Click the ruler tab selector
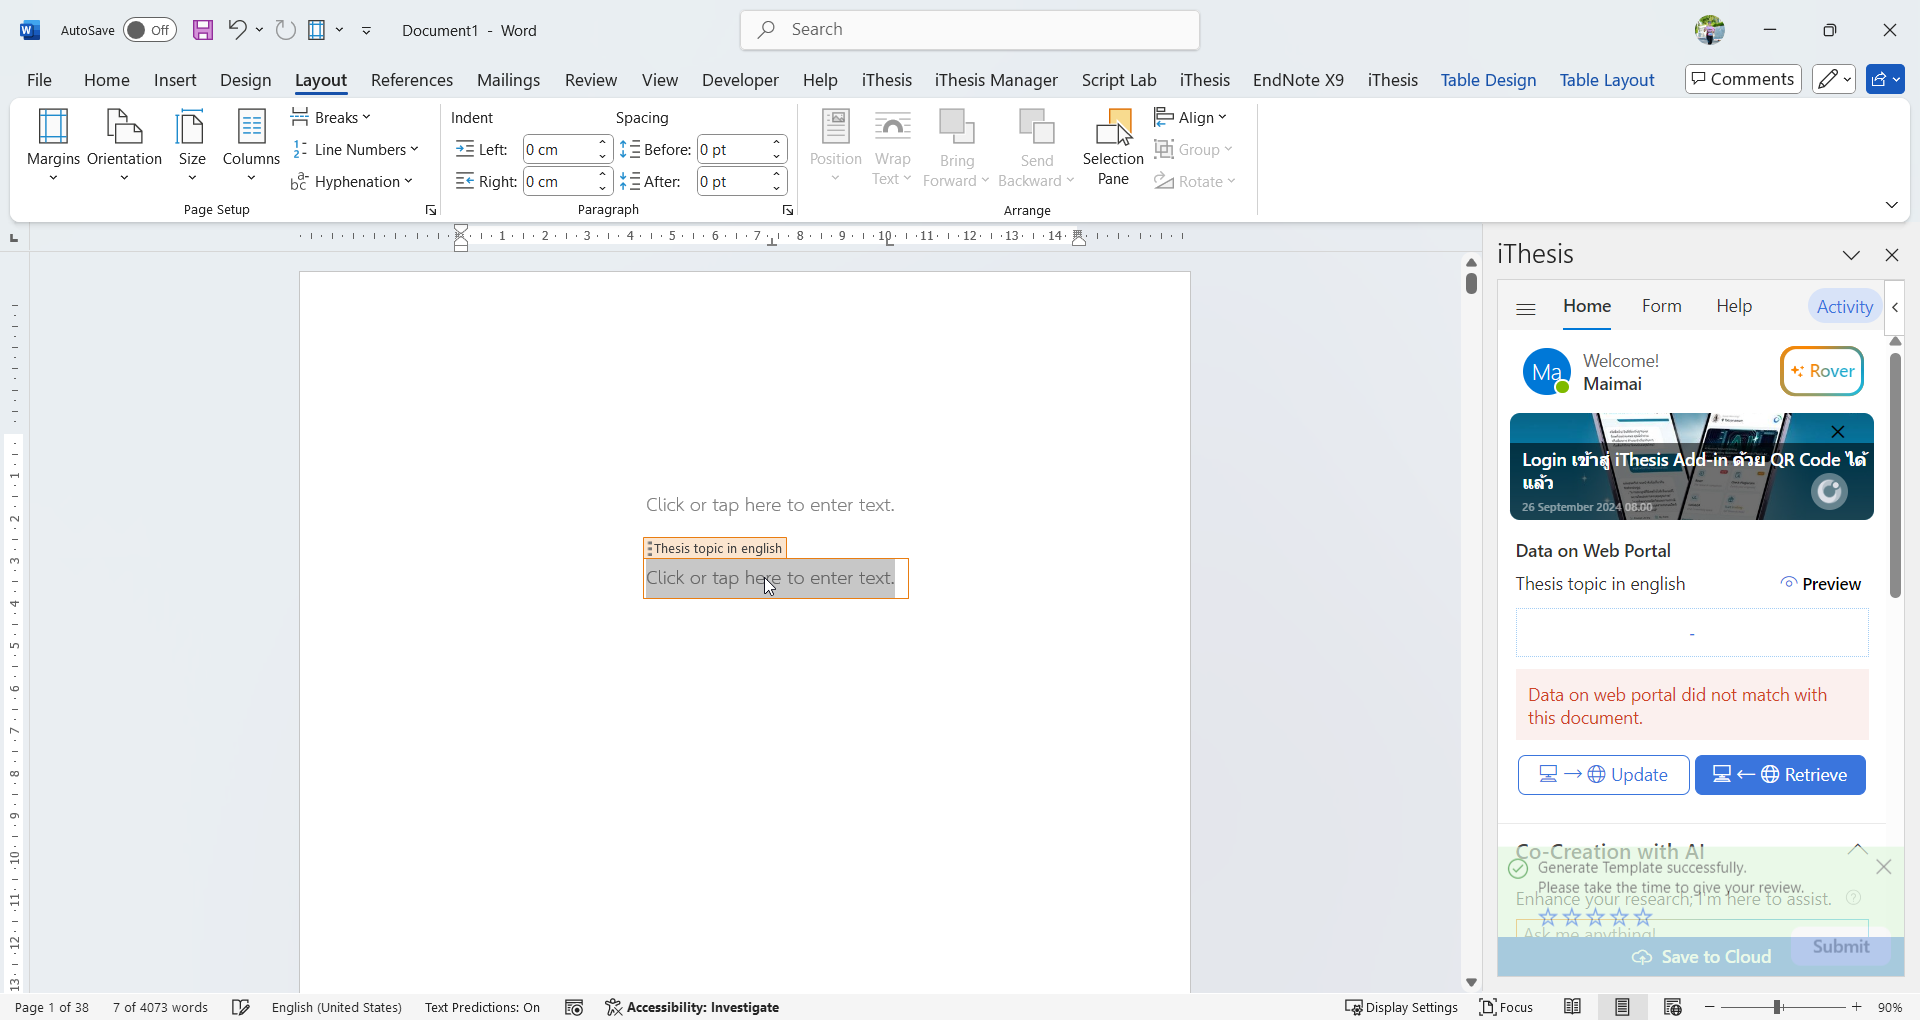This screenshot has height=1020, width=1920. [14, 238]
